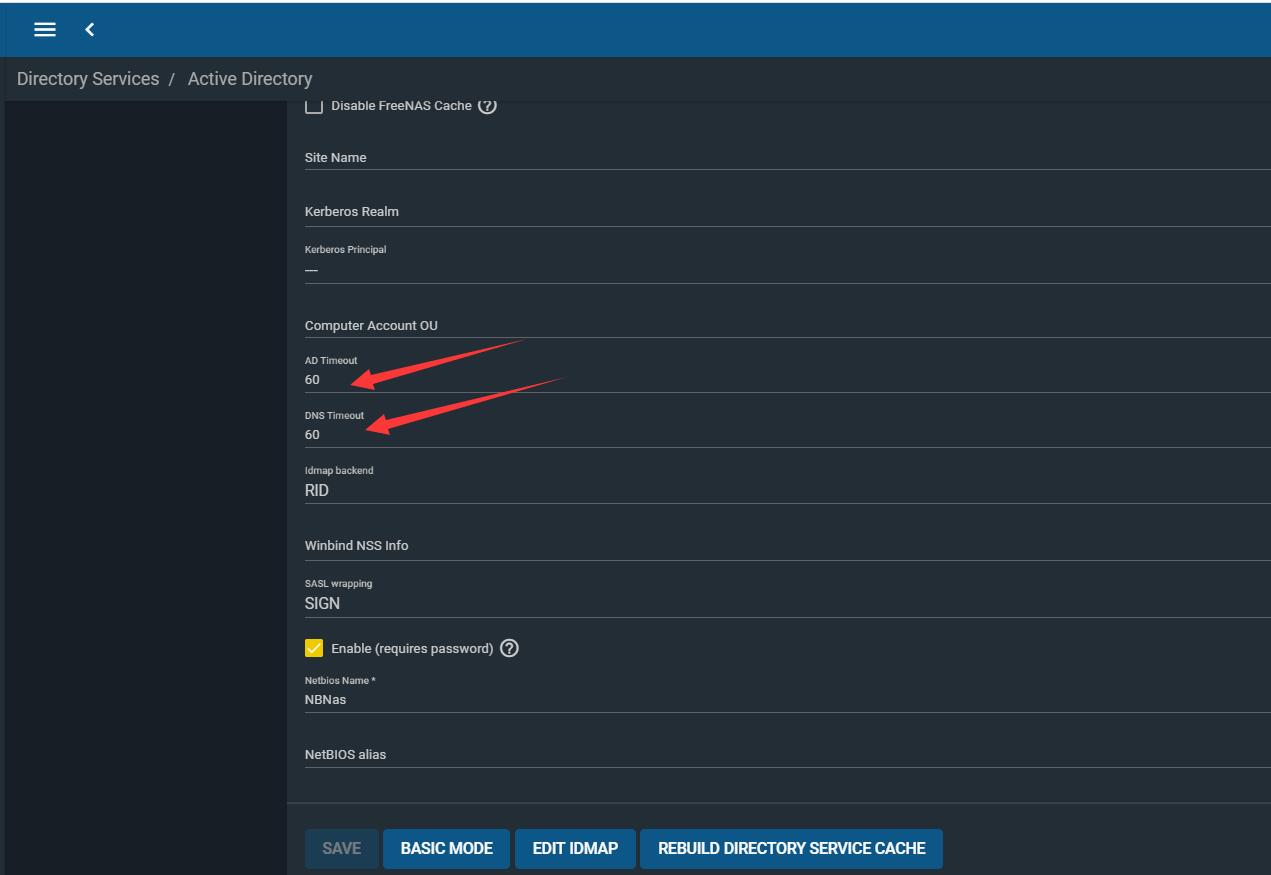Open Idmap backend dropdown showing RID
1271x875 pixels.
780,490
